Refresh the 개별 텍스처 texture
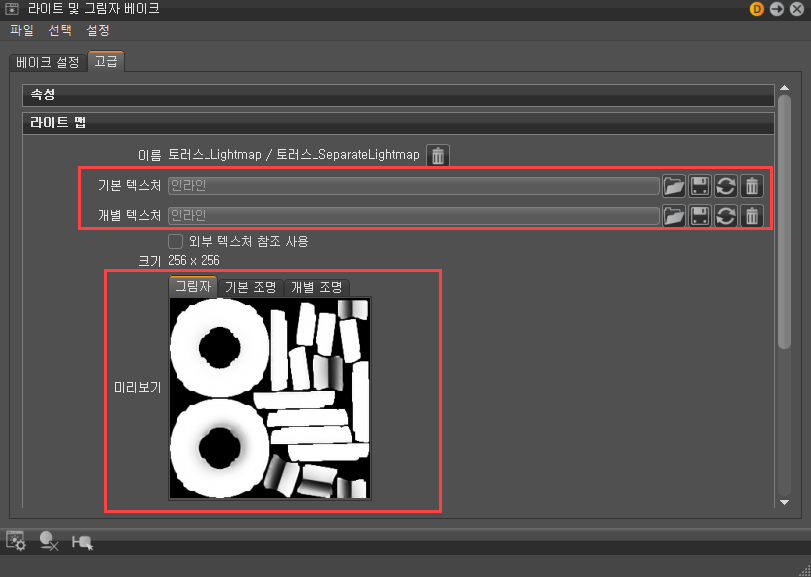This screenshot has width=811, height=577. click(x=726, y=215)
